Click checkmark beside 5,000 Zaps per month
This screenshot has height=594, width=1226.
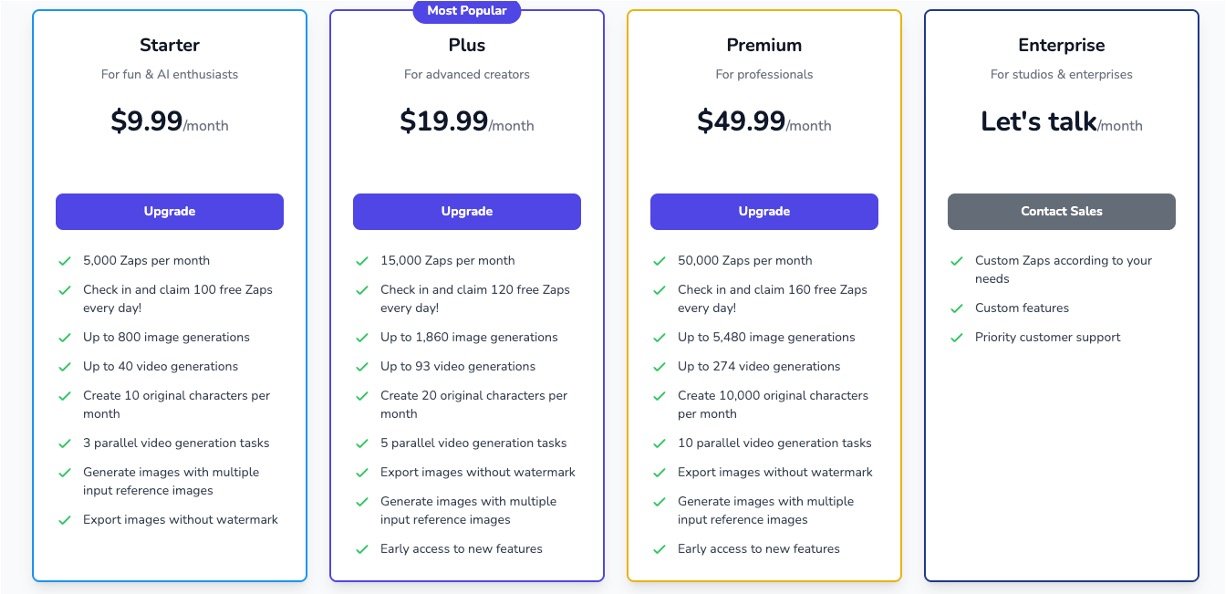[64, 261]
